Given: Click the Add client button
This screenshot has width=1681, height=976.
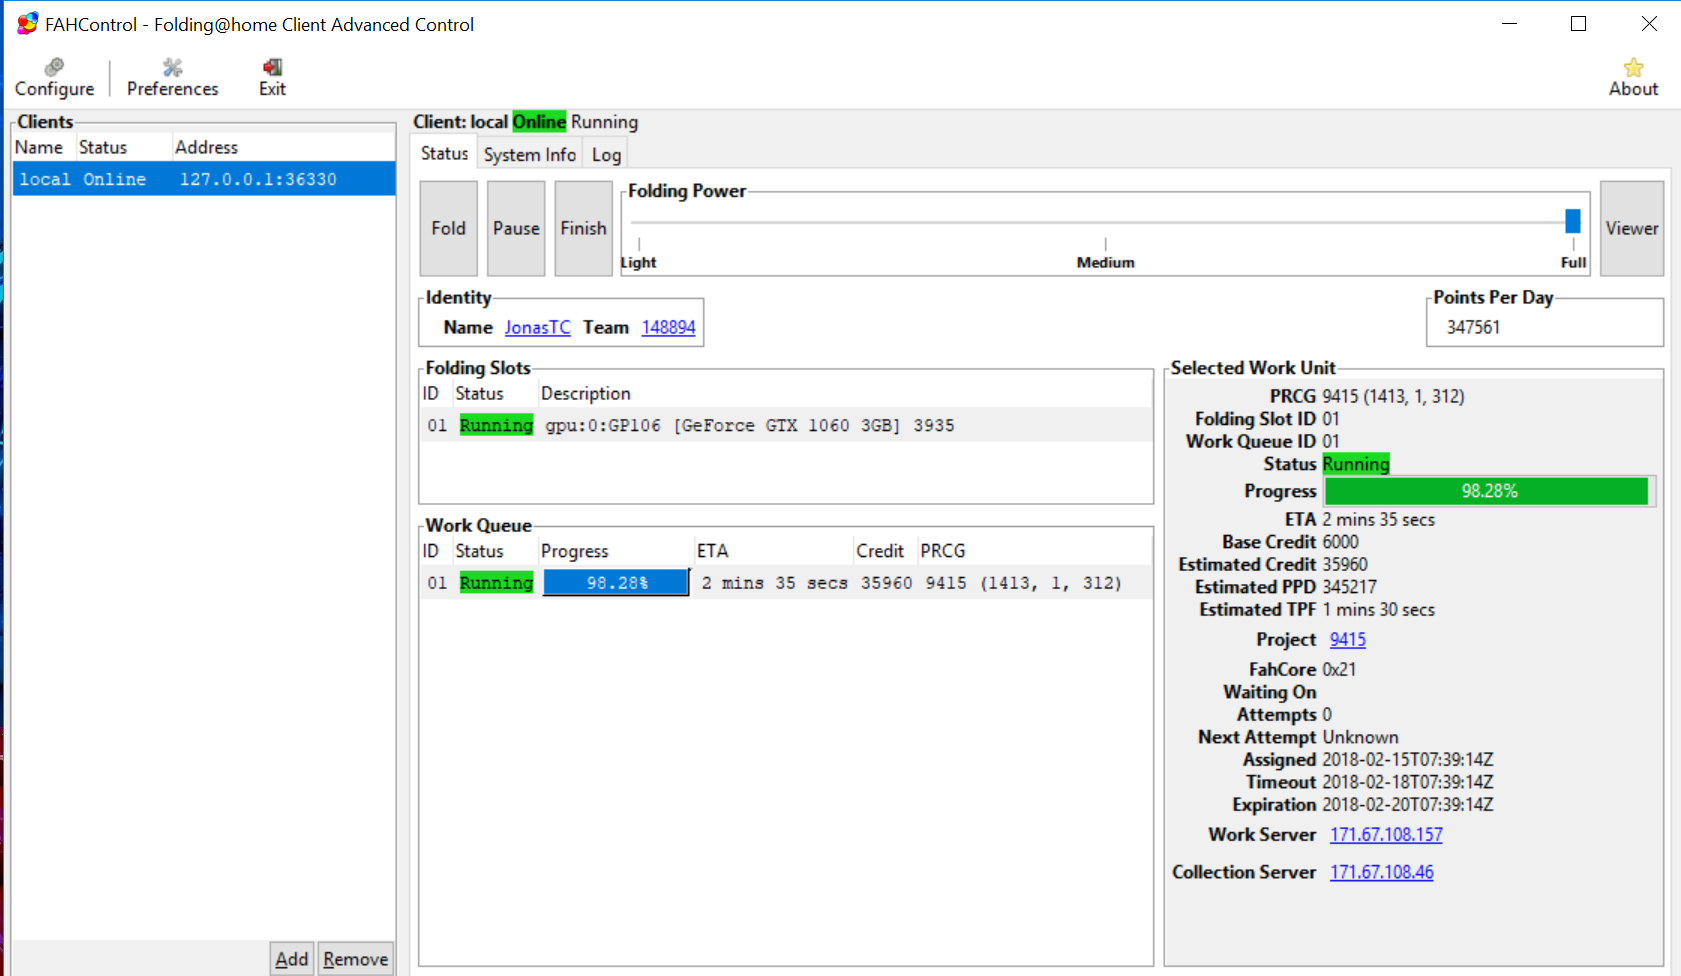Looking at the screenshot, I should pyautogui.click(x=292, y=959).
